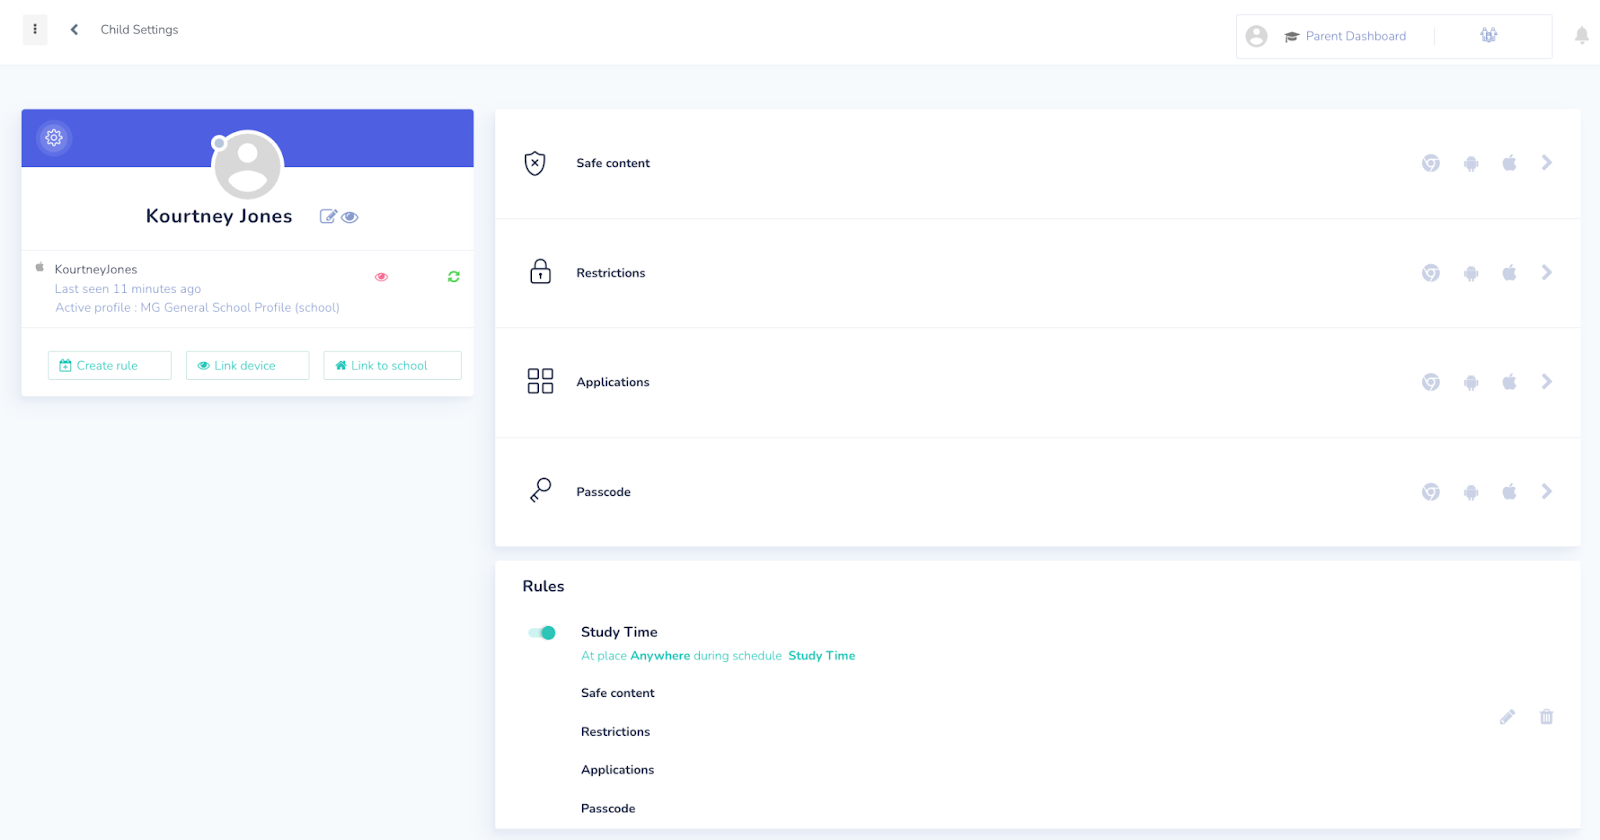1600x840 pixels.
Task: Delete the Study Time rule
Action: point(1546,717)
